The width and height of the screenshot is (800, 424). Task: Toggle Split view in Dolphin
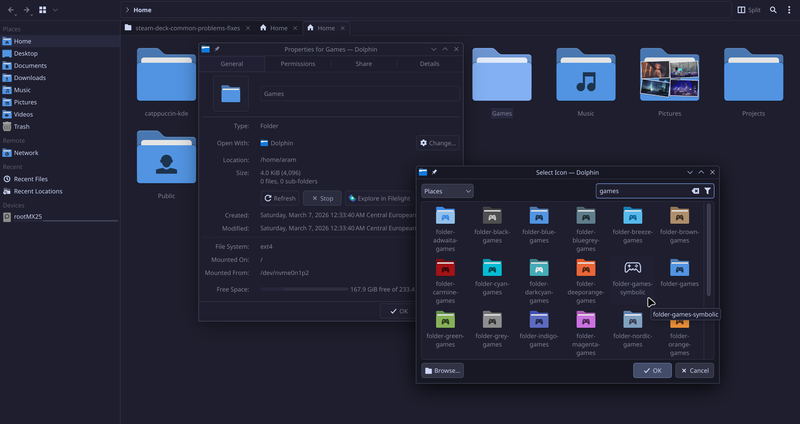pyautogui.click(x=749, y=10)
